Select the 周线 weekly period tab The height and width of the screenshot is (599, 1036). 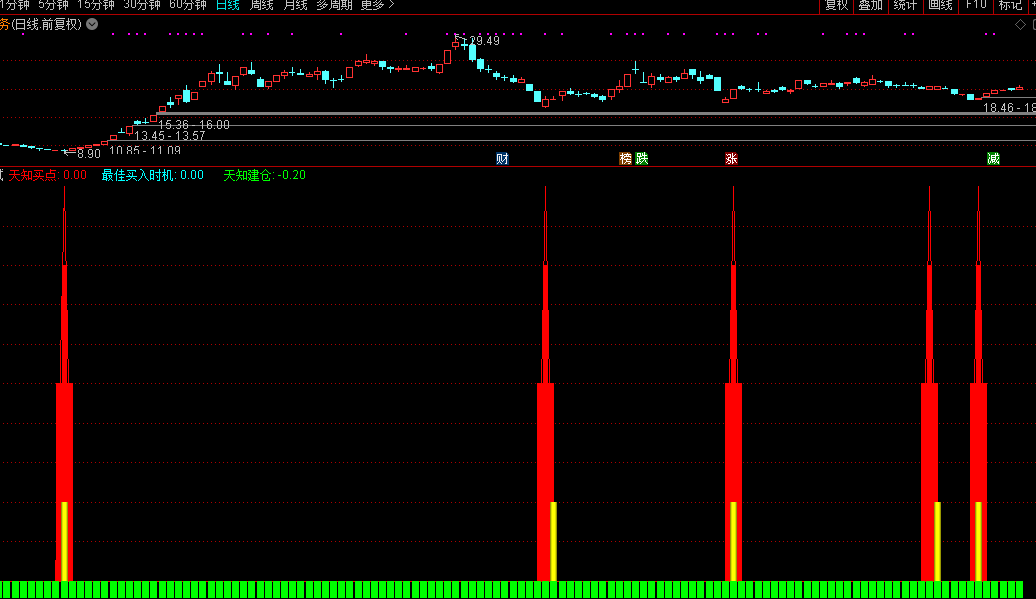261,5
